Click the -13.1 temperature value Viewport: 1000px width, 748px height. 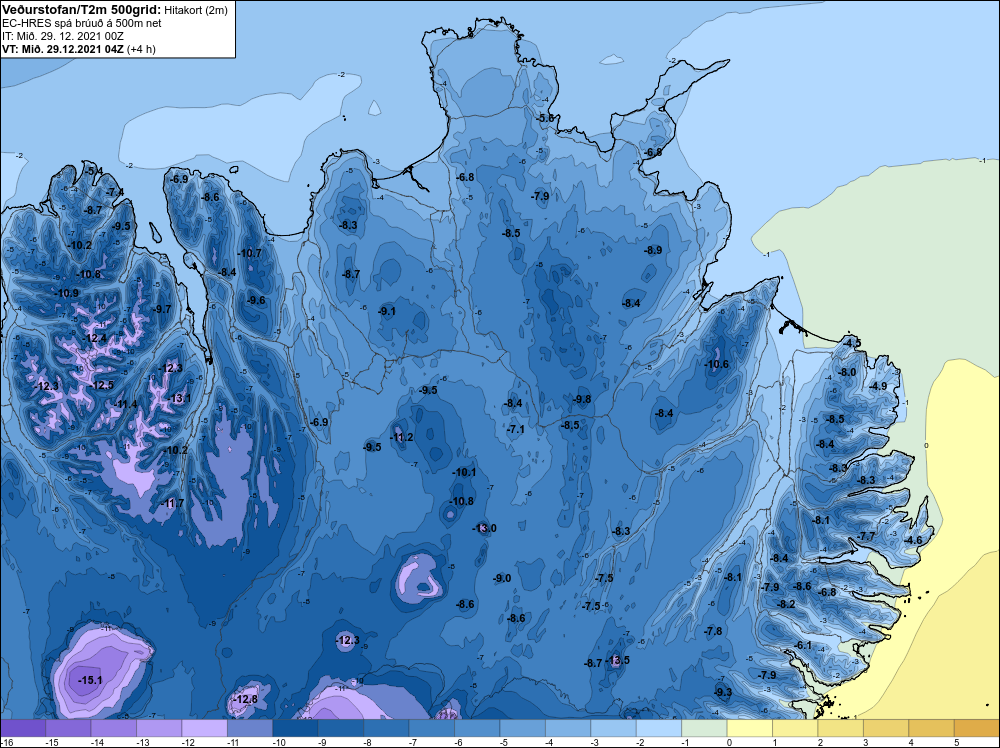pyautogui.click(x=179, y=399)
